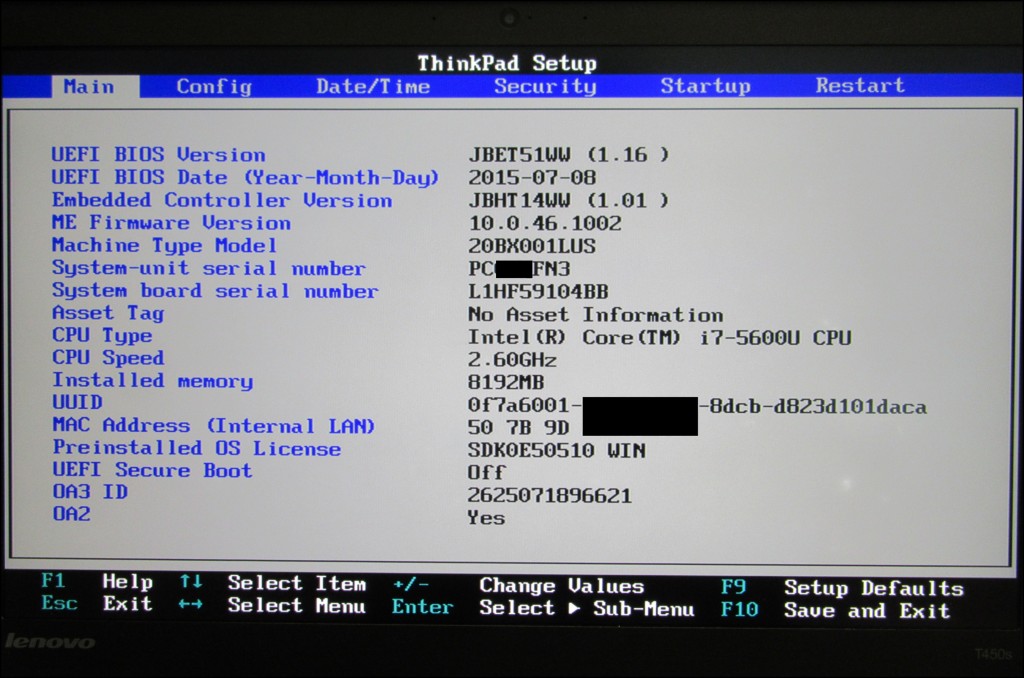The height and width of the screenshot is (678, 1024).
Task: Select the 'OA2' label
Action: 71,514
